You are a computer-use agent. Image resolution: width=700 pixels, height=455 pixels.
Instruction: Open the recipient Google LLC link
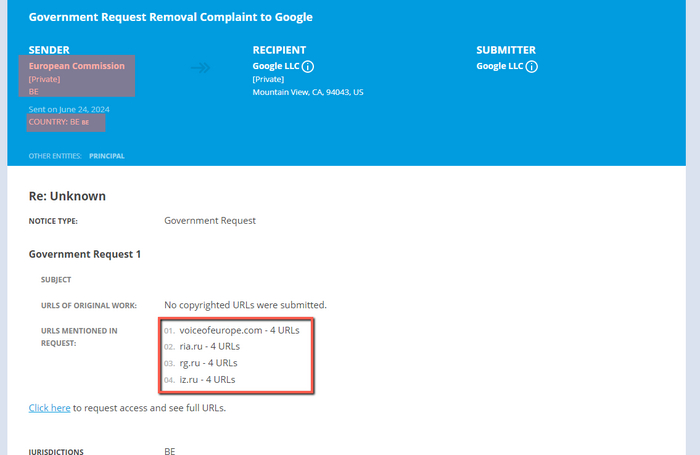point(276,66)
